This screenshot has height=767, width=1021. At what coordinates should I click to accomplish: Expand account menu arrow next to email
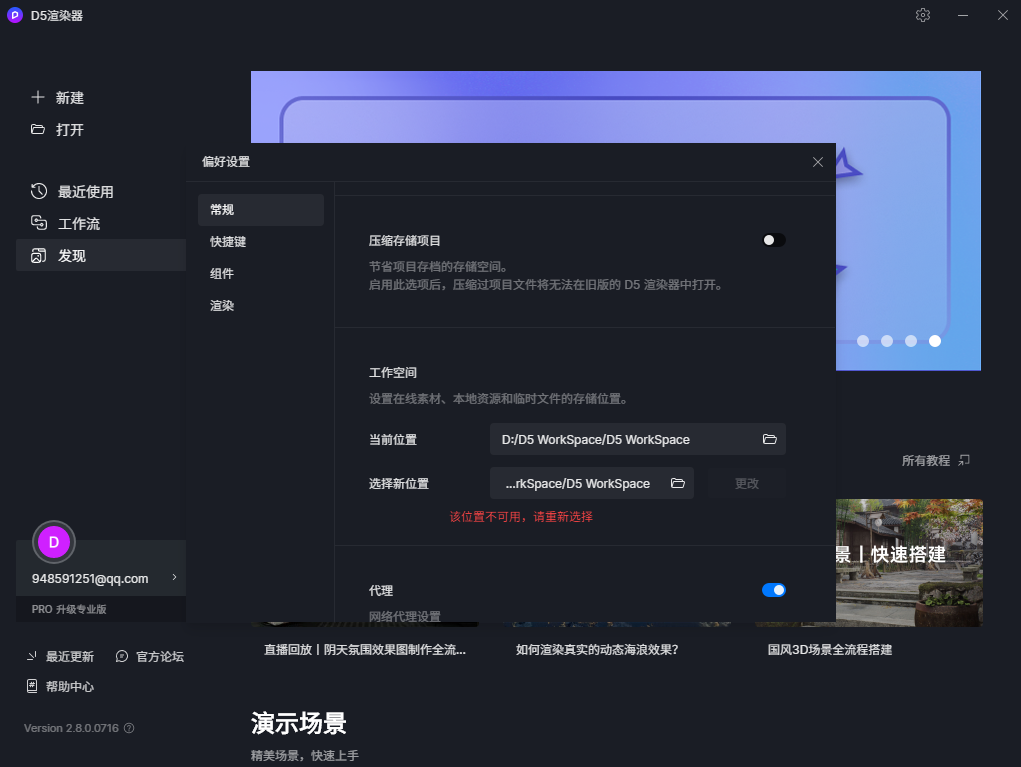pos(174,578)
